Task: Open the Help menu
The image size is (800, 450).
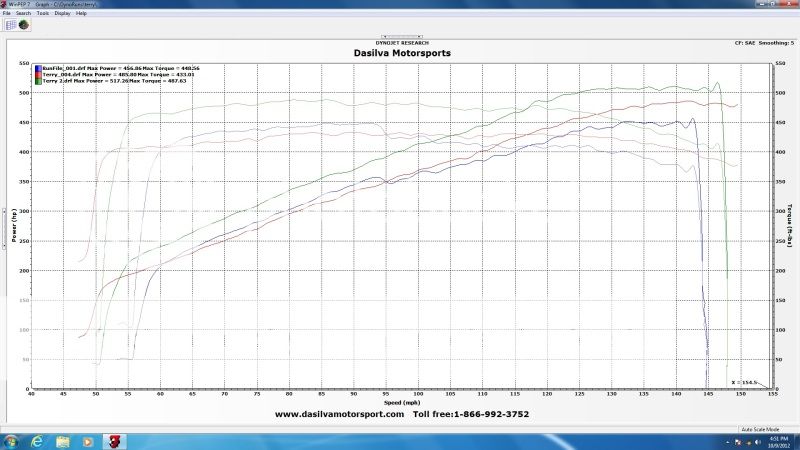Action: coord(81,13)
